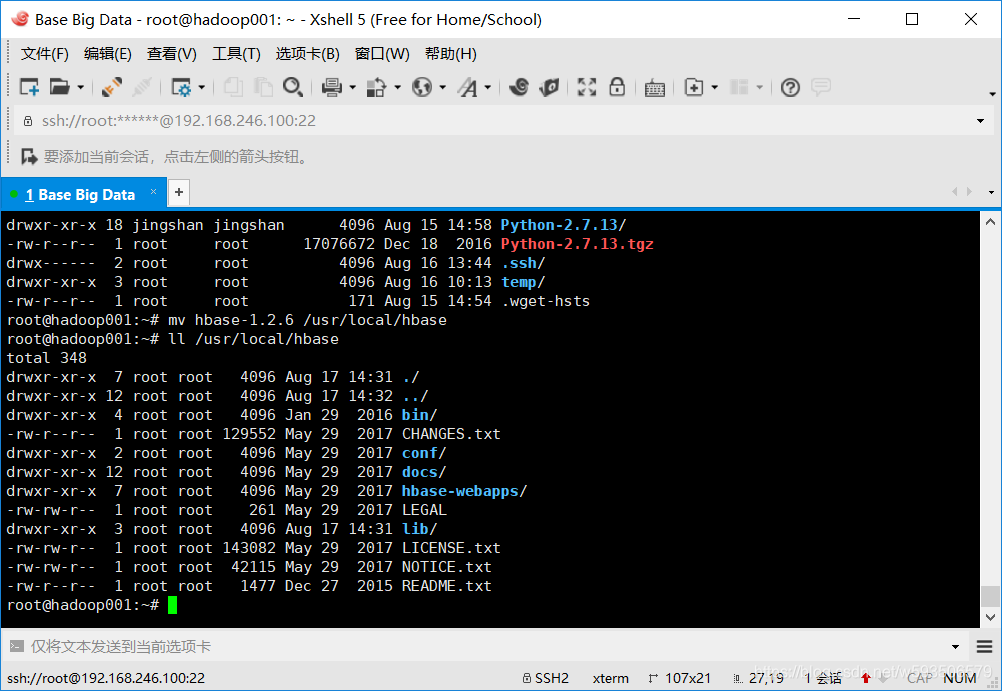Click the Find magnifier icon
The height and width of the screenshot is (691, 1002).
pos(293,87)
